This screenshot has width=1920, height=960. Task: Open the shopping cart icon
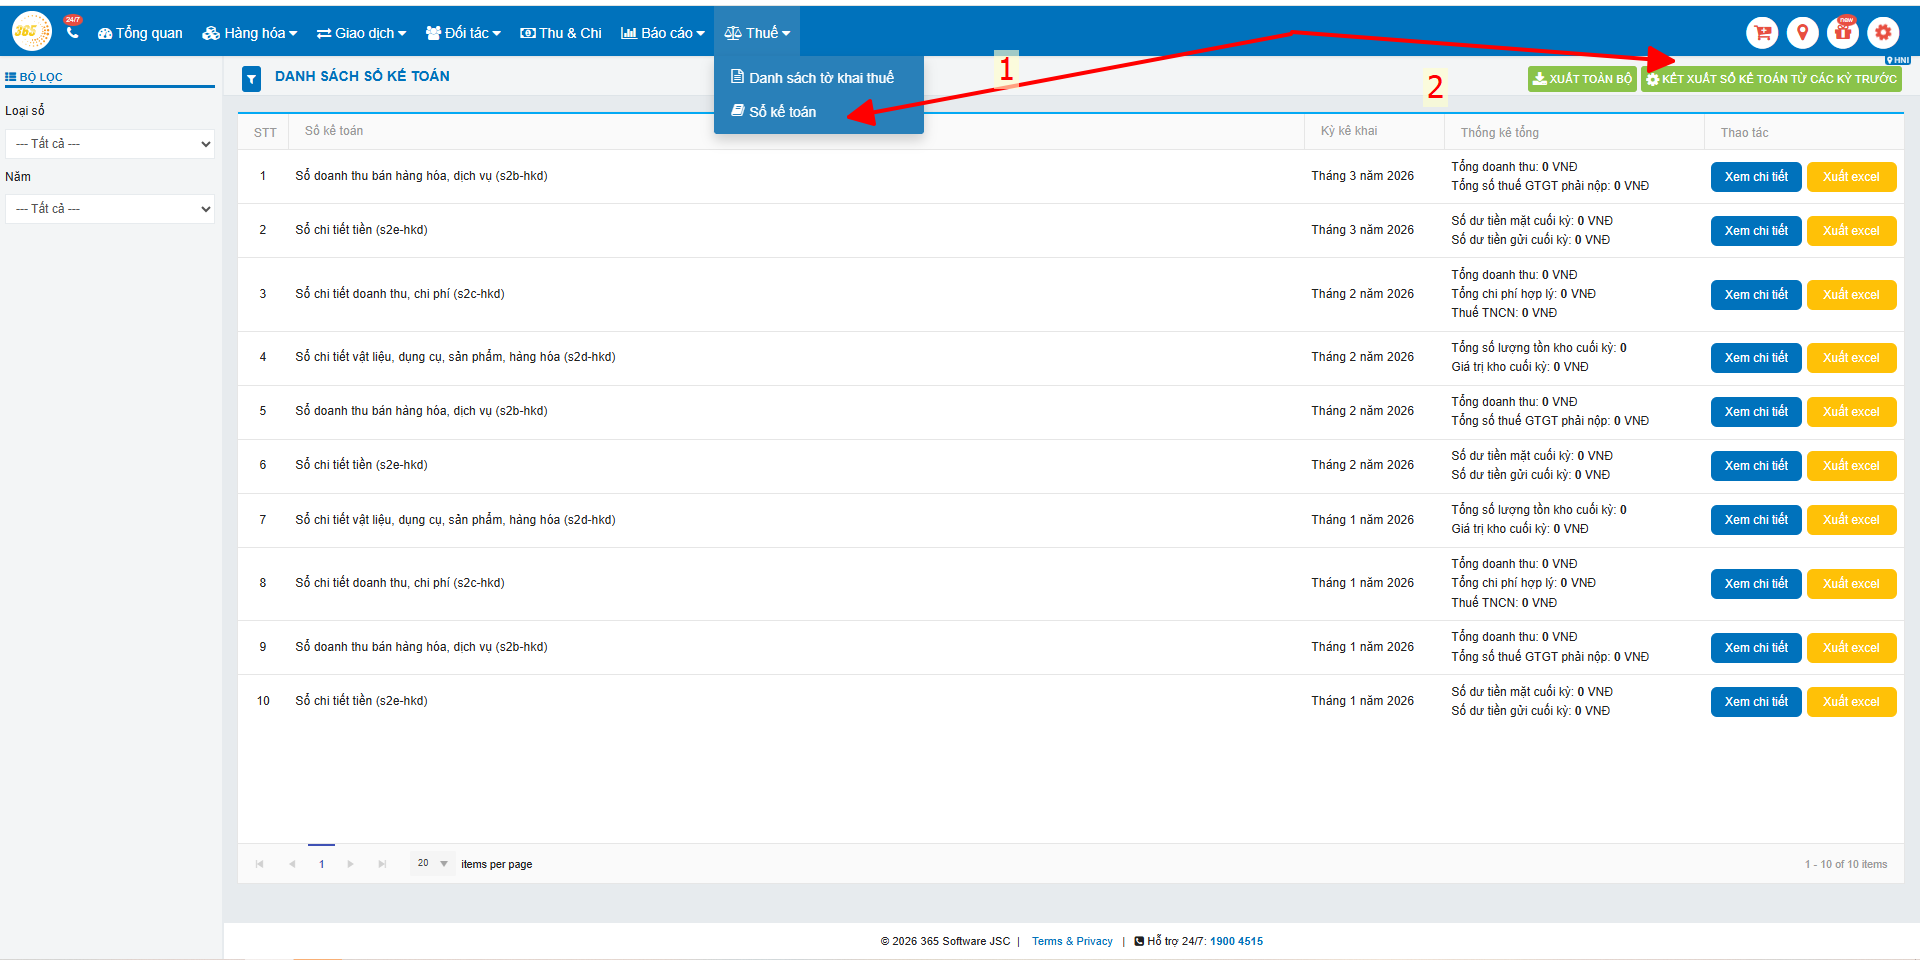pyautogui.click(x=1762, y=33)
